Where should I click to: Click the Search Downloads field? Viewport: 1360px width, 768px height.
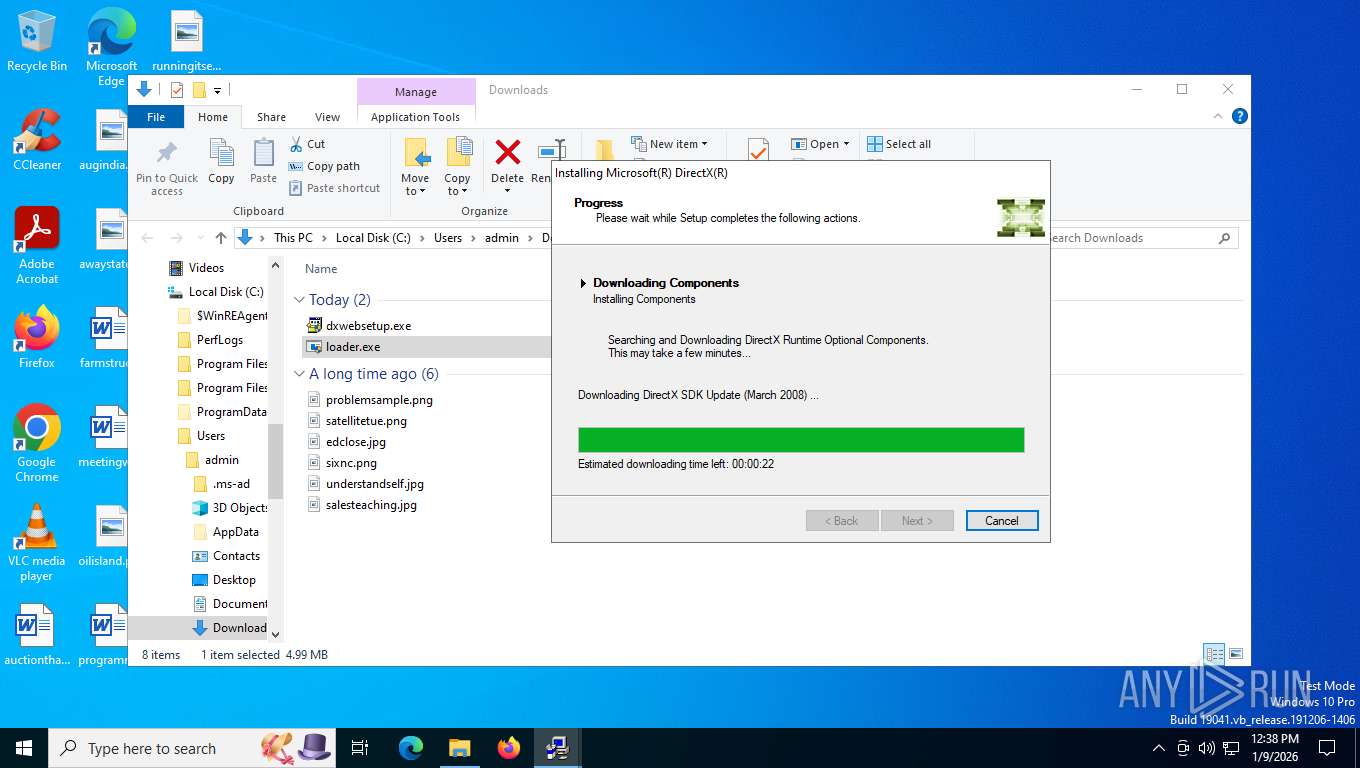1138,238
